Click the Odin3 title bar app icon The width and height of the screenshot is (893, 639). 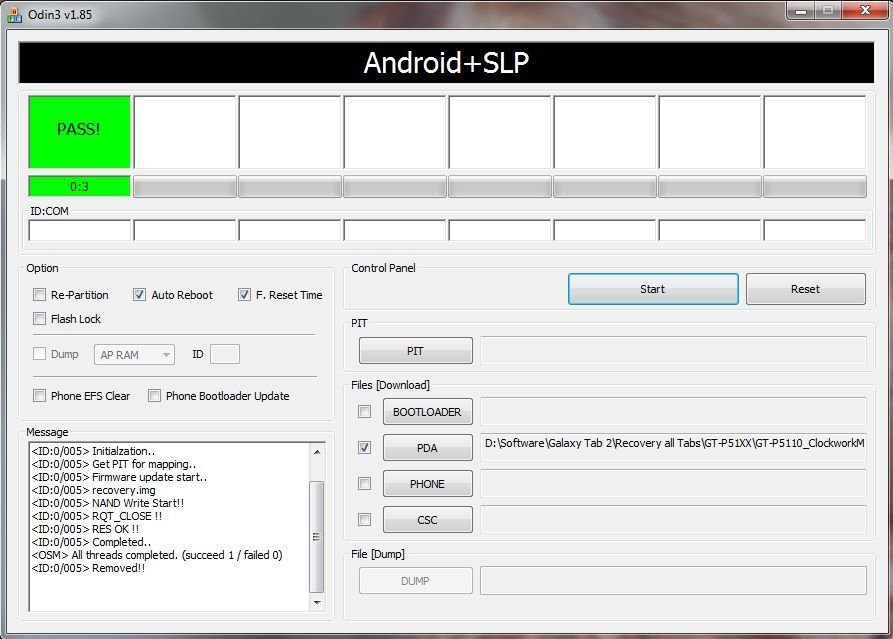[x=14, y=15]
